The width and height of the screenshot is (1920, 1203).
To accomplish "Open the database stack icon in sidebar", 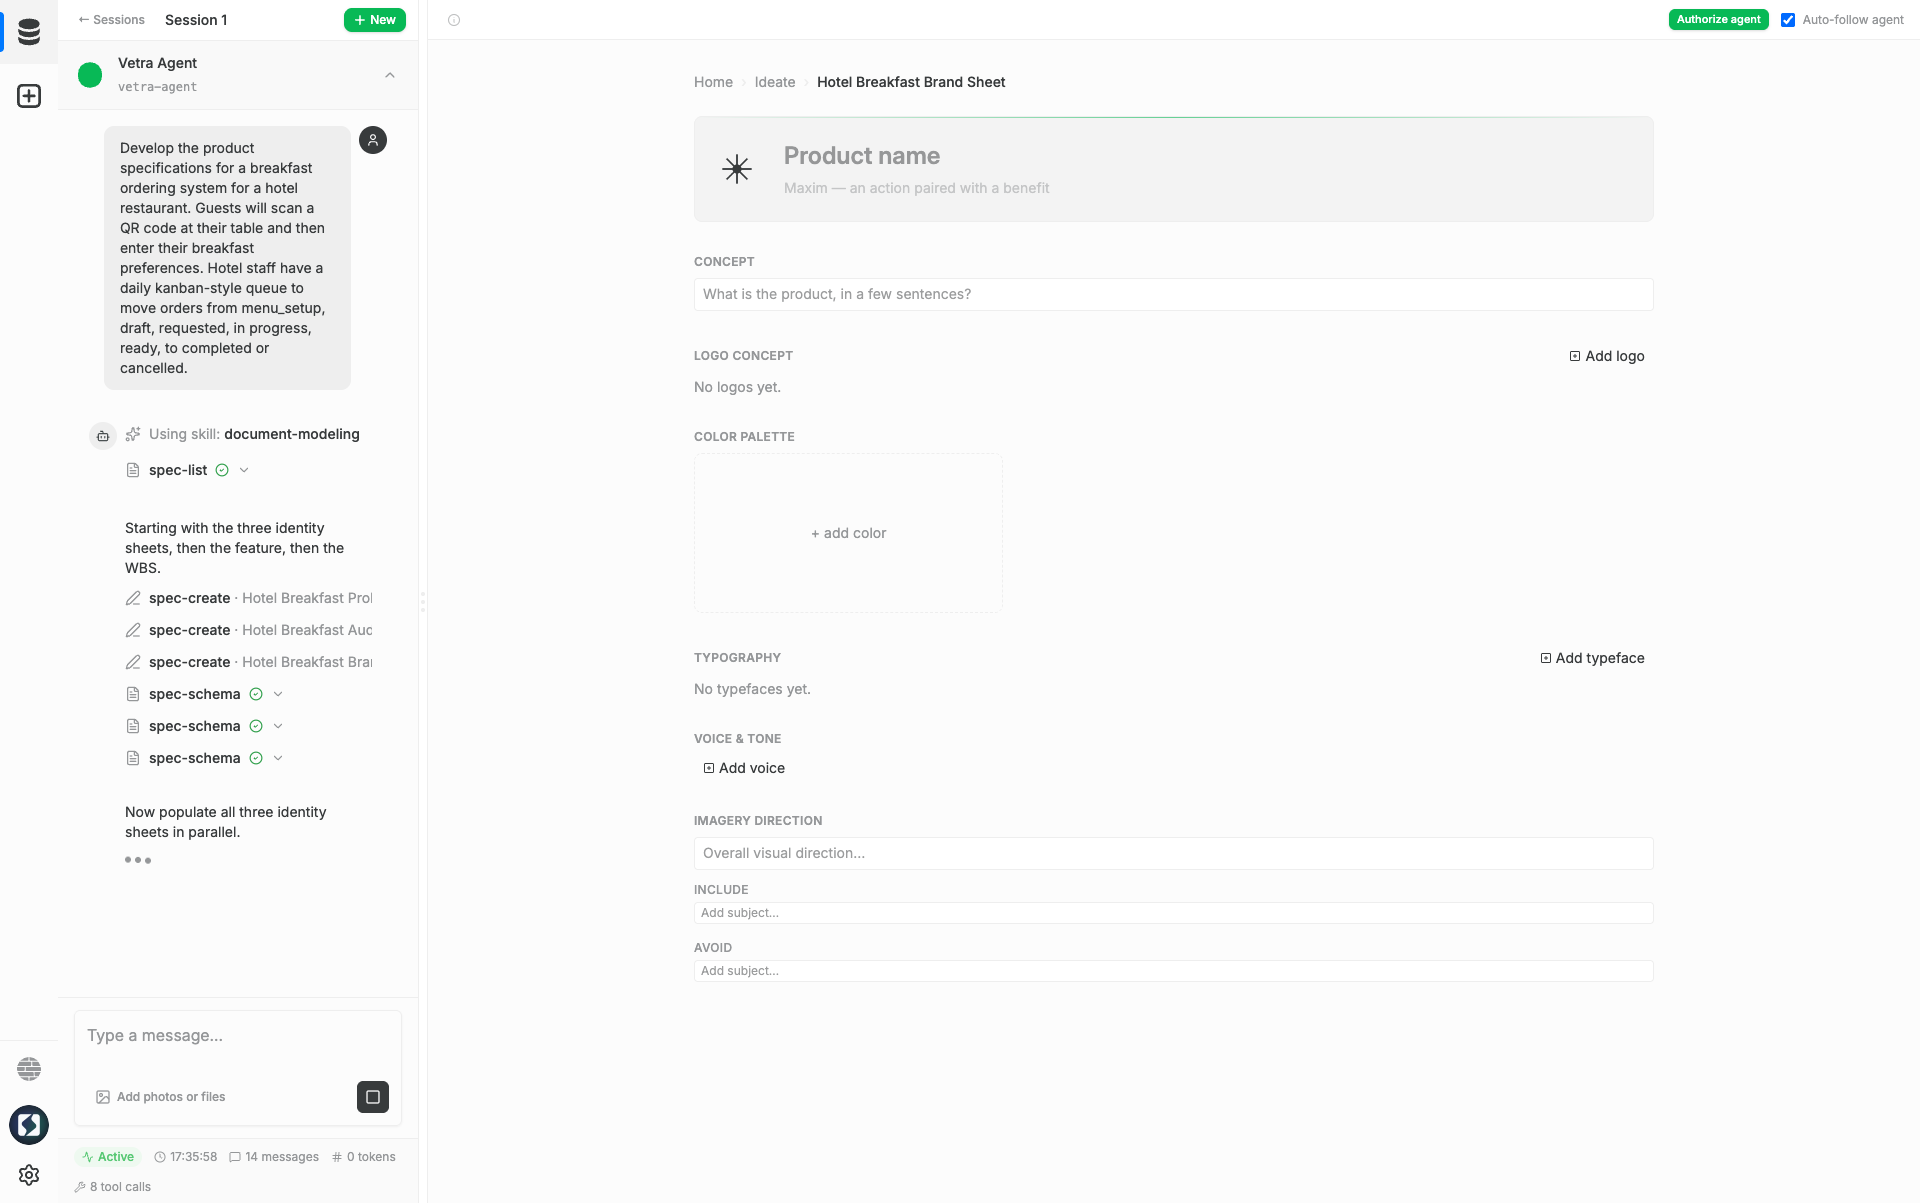I will tap(29, 32).
